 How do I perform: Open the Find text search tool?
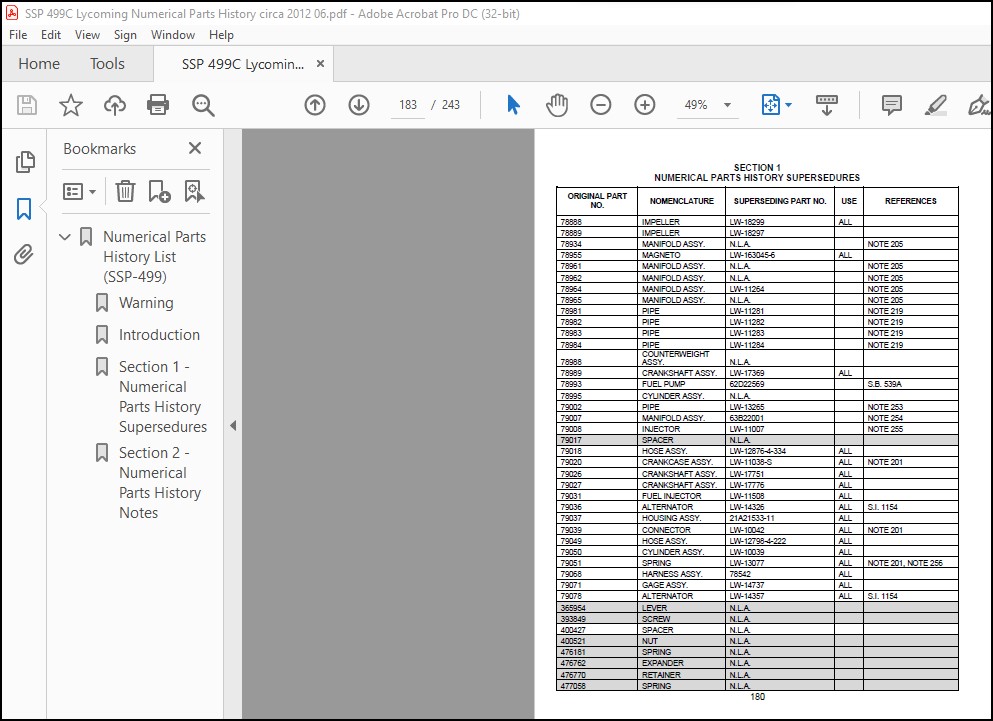[203, 105]
